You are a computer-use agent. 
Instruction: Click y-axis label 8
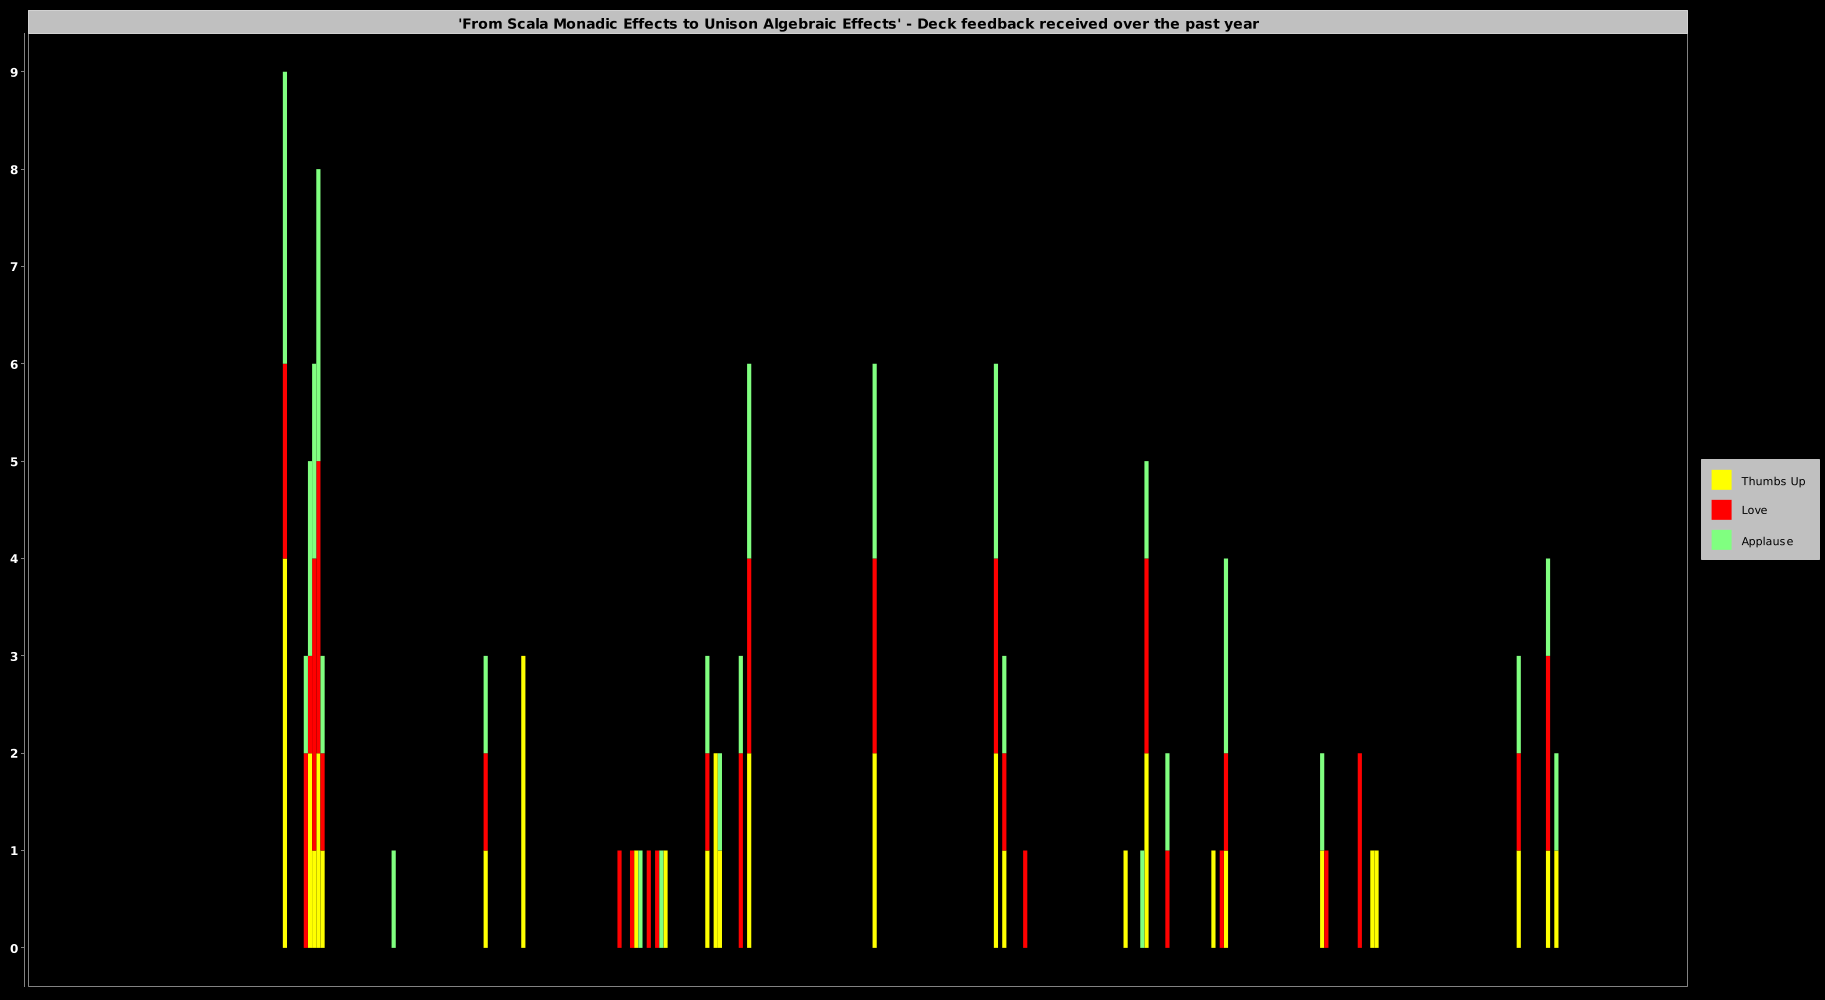[x=14, y=170]
